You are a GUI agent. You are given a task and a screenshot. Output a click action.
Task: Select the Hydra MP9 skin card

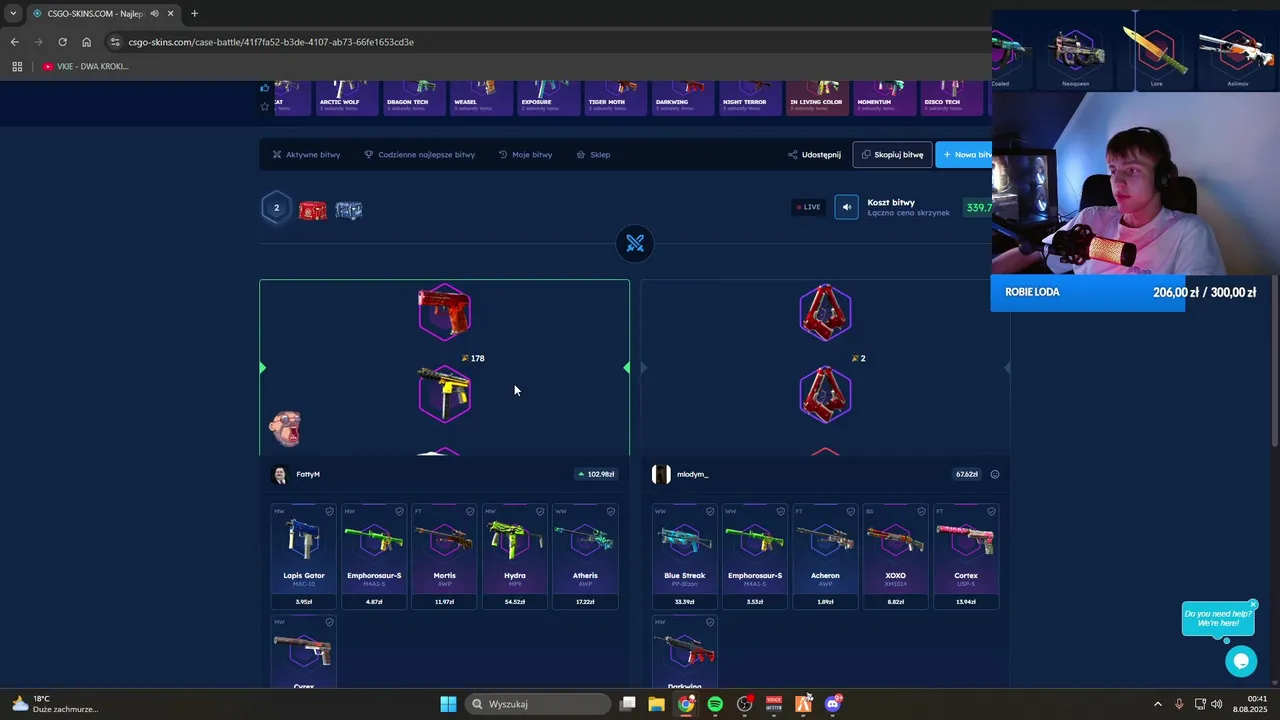(515, 556)
